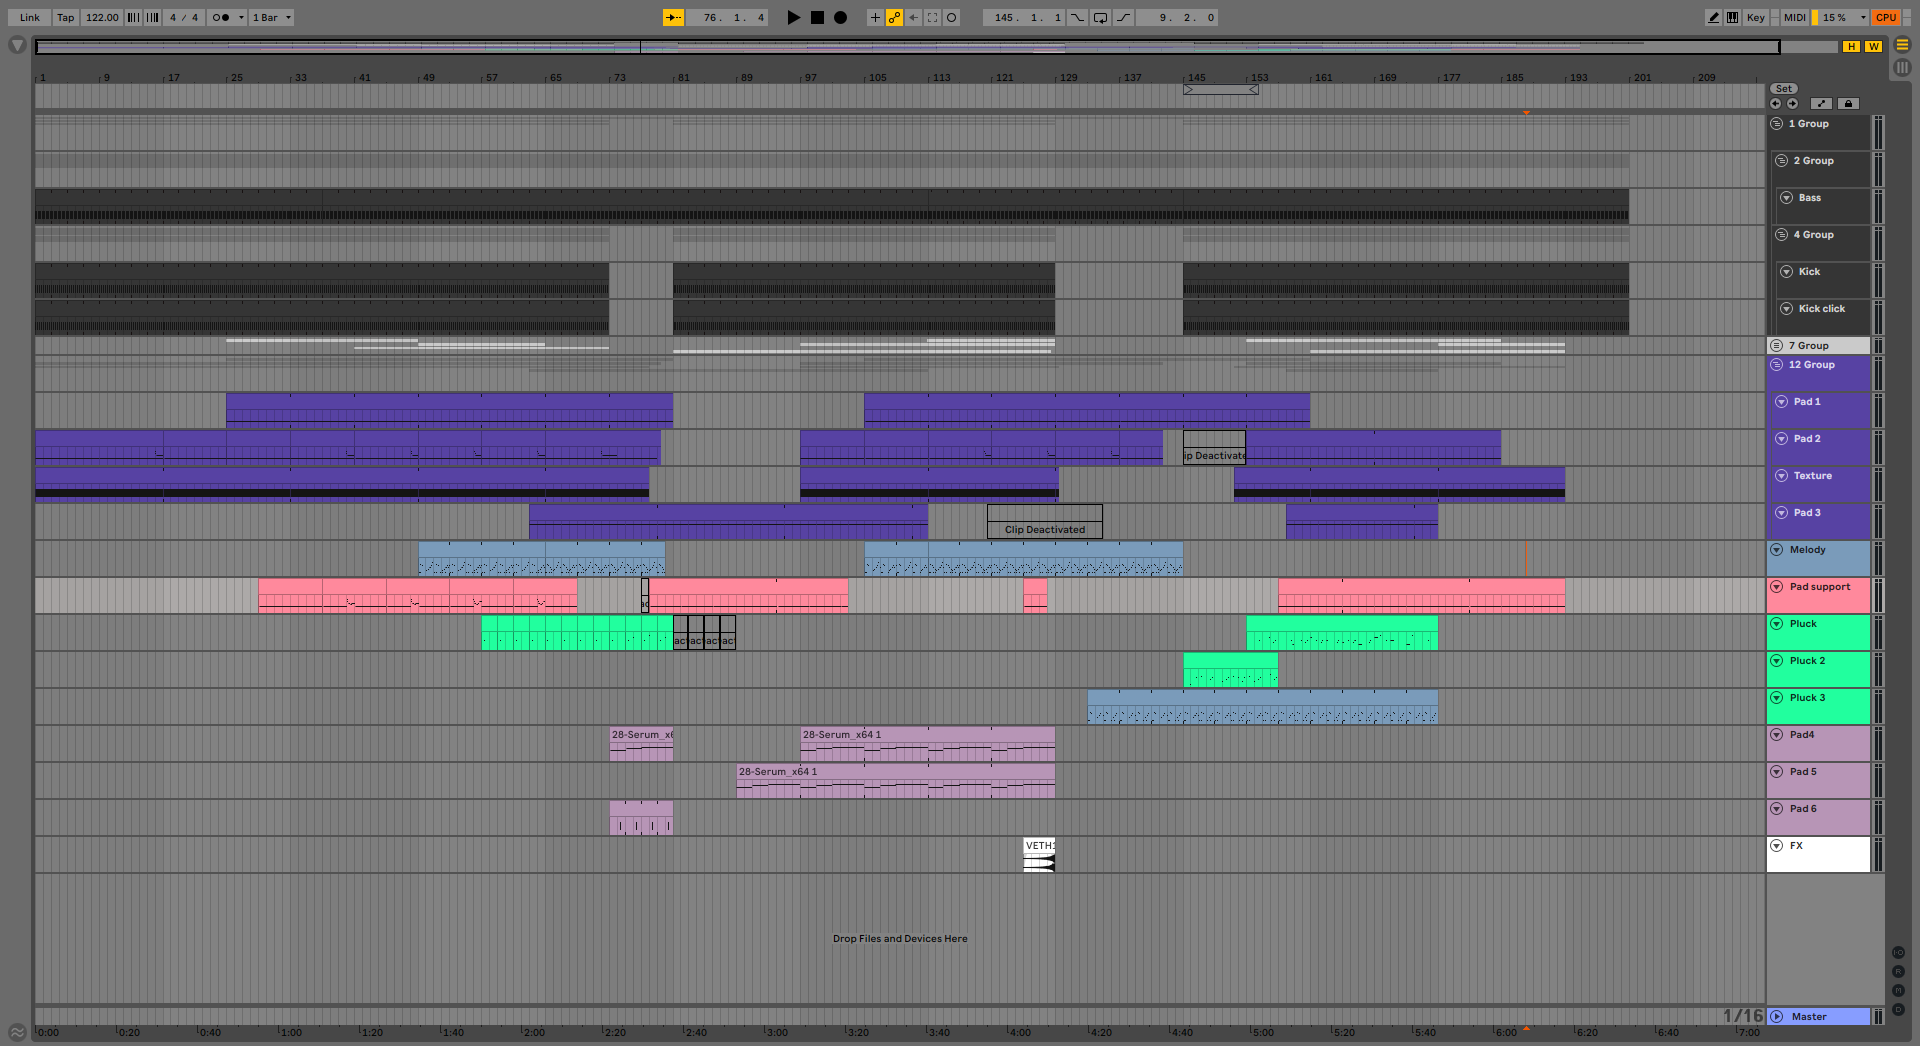Click the loop brace in the scrub area
The height and width of the screenshot is (1046, 1920).
1220,90
